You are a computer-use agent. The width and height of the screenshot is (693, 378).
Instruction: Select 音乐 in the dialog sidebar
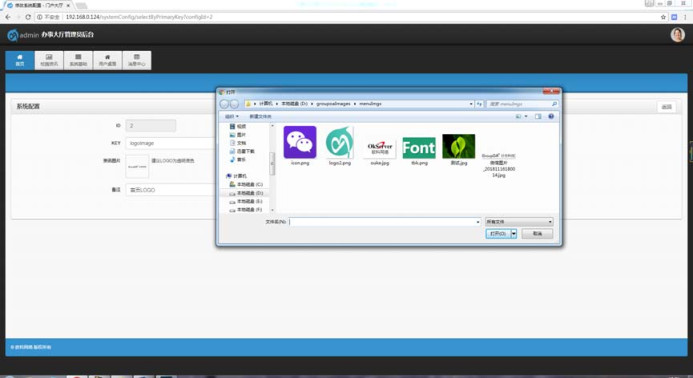click(x=238, y=160)
